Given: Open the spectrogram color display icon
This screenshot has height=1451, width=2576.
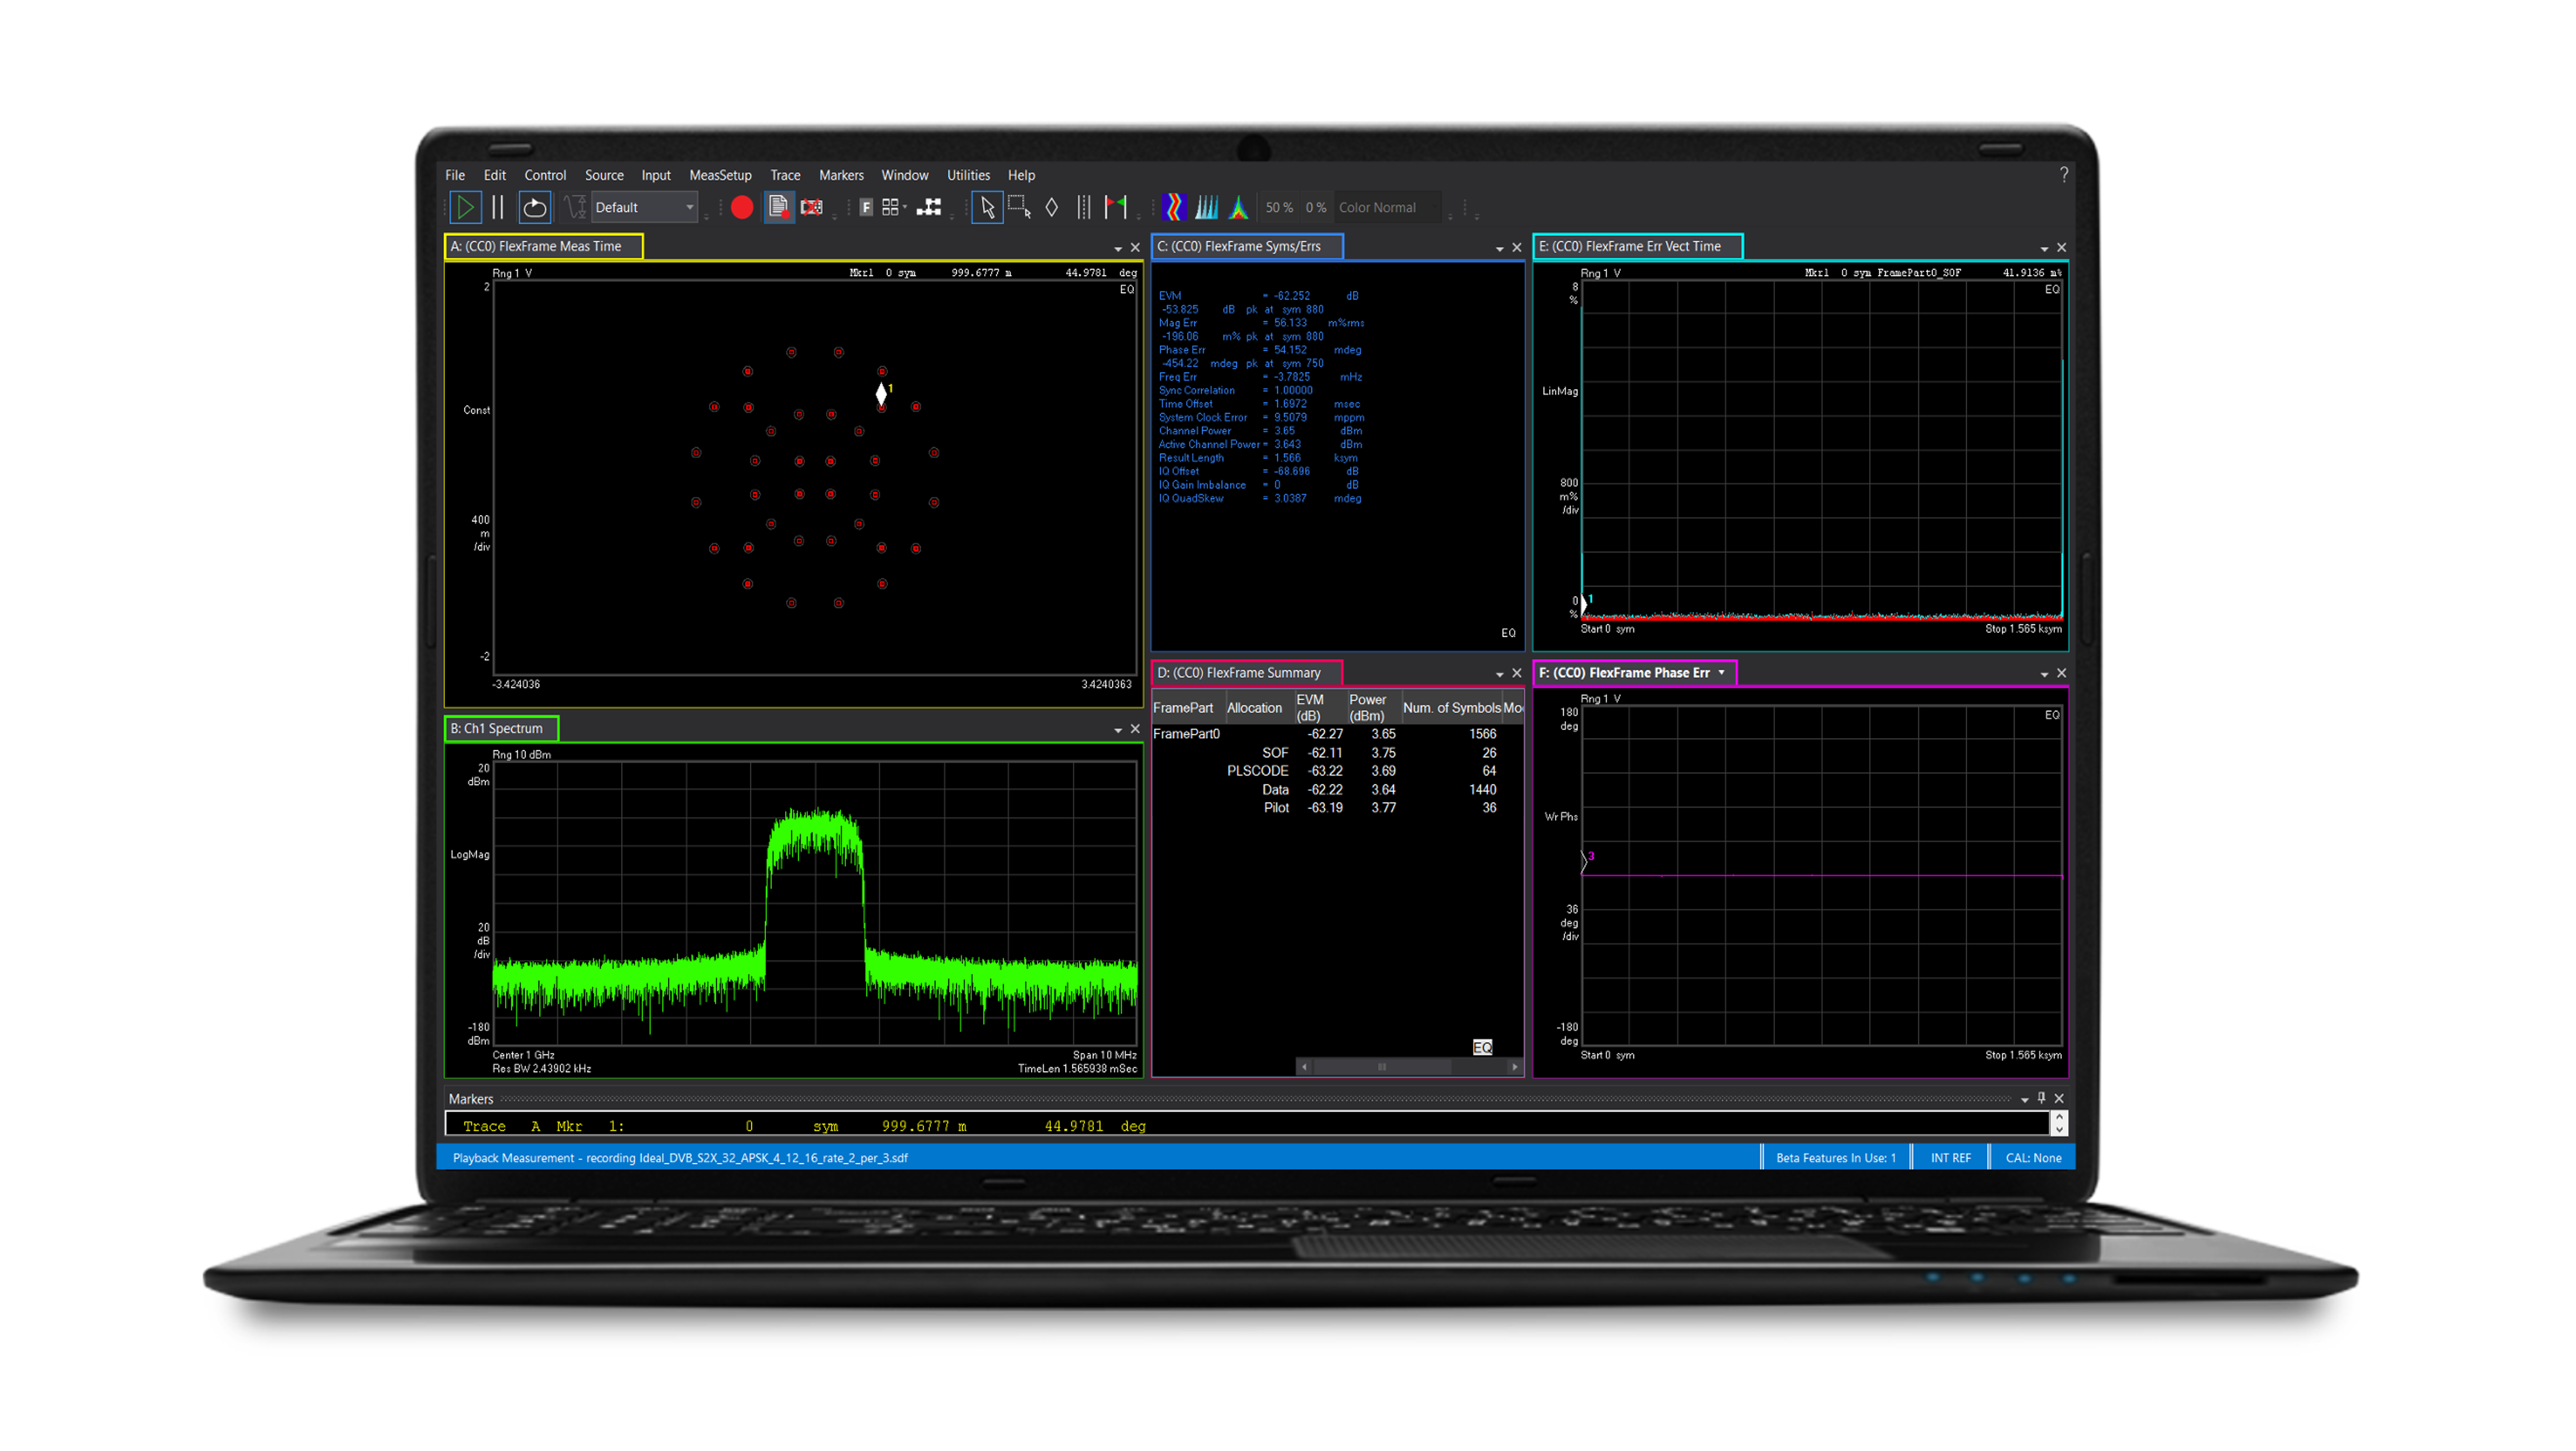Looking at the screenshot, I should (x=1174, y=207).
